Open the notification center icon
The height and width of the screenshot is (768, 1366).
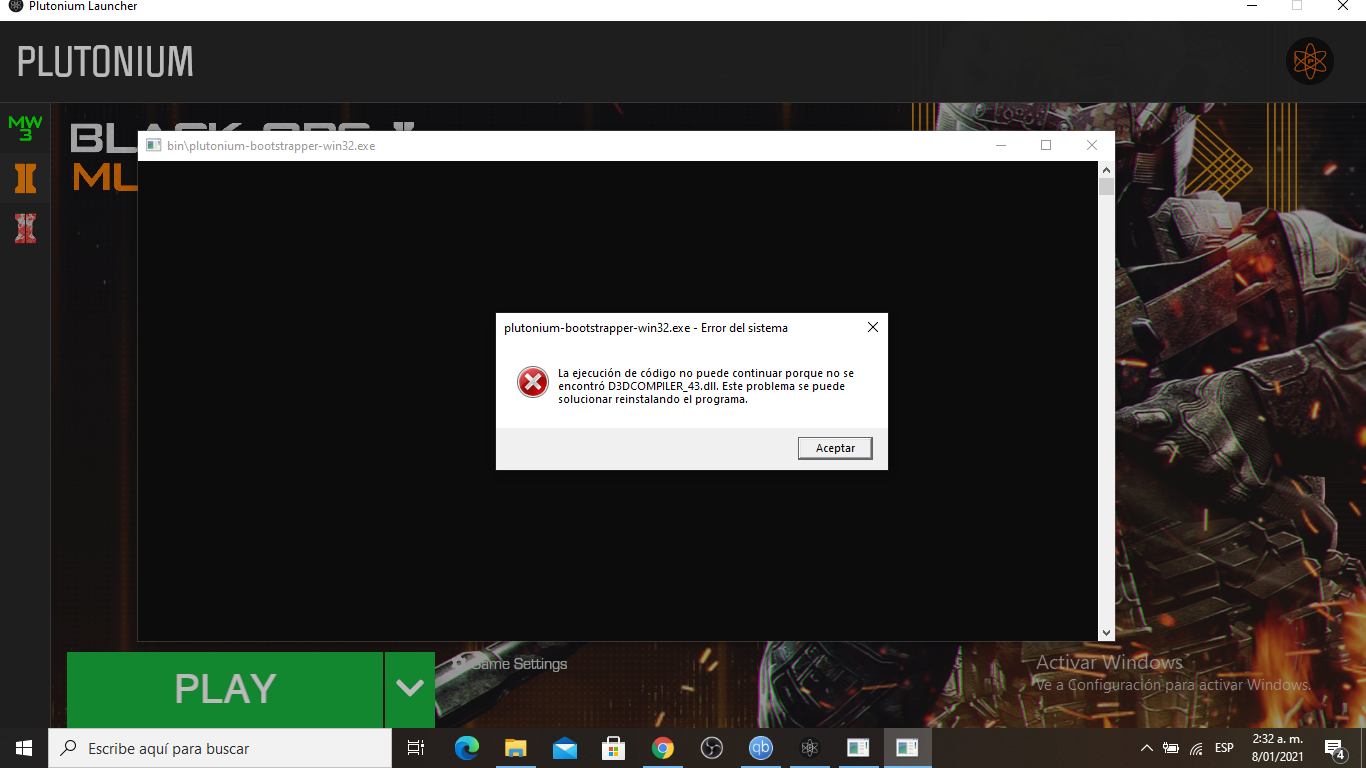pyautogui.click(x=1333, y=748)
